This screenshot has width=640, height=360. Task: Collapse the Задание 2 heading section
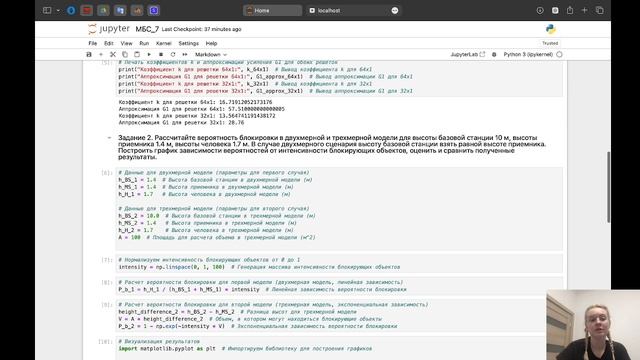pos(109,138)
